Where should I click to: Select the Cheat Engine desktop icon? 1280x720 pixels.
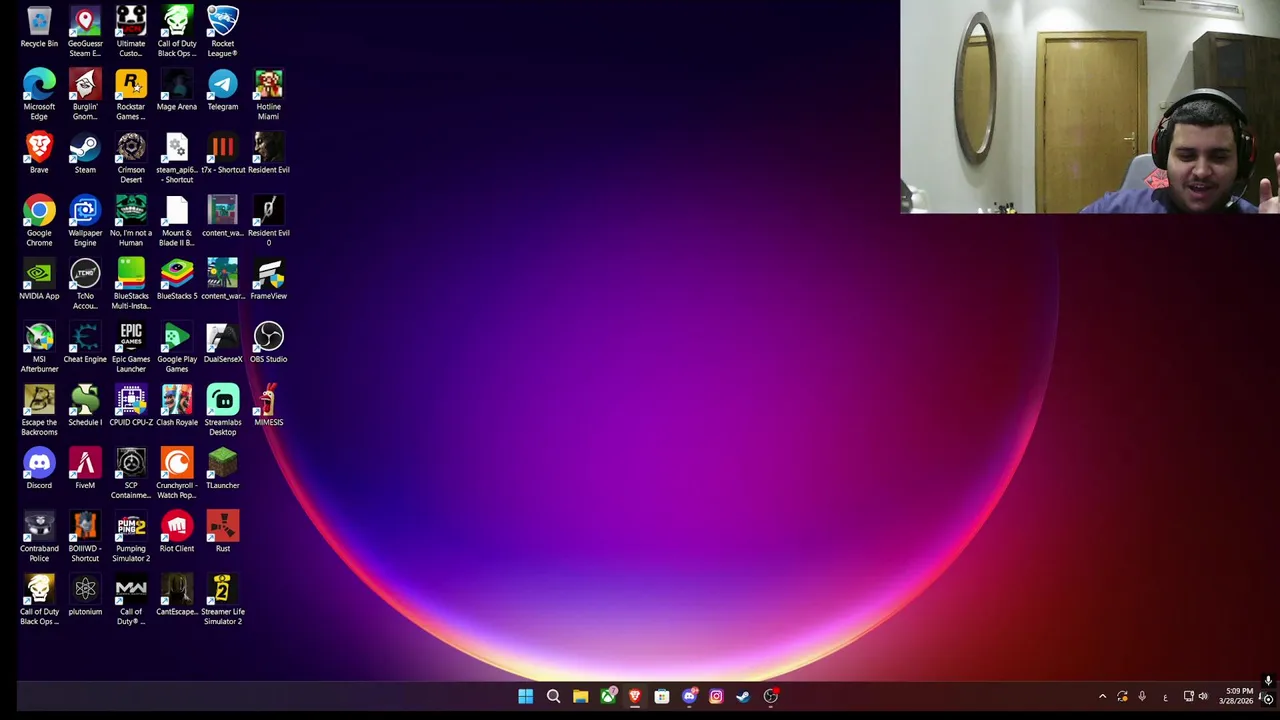[85, 342]
